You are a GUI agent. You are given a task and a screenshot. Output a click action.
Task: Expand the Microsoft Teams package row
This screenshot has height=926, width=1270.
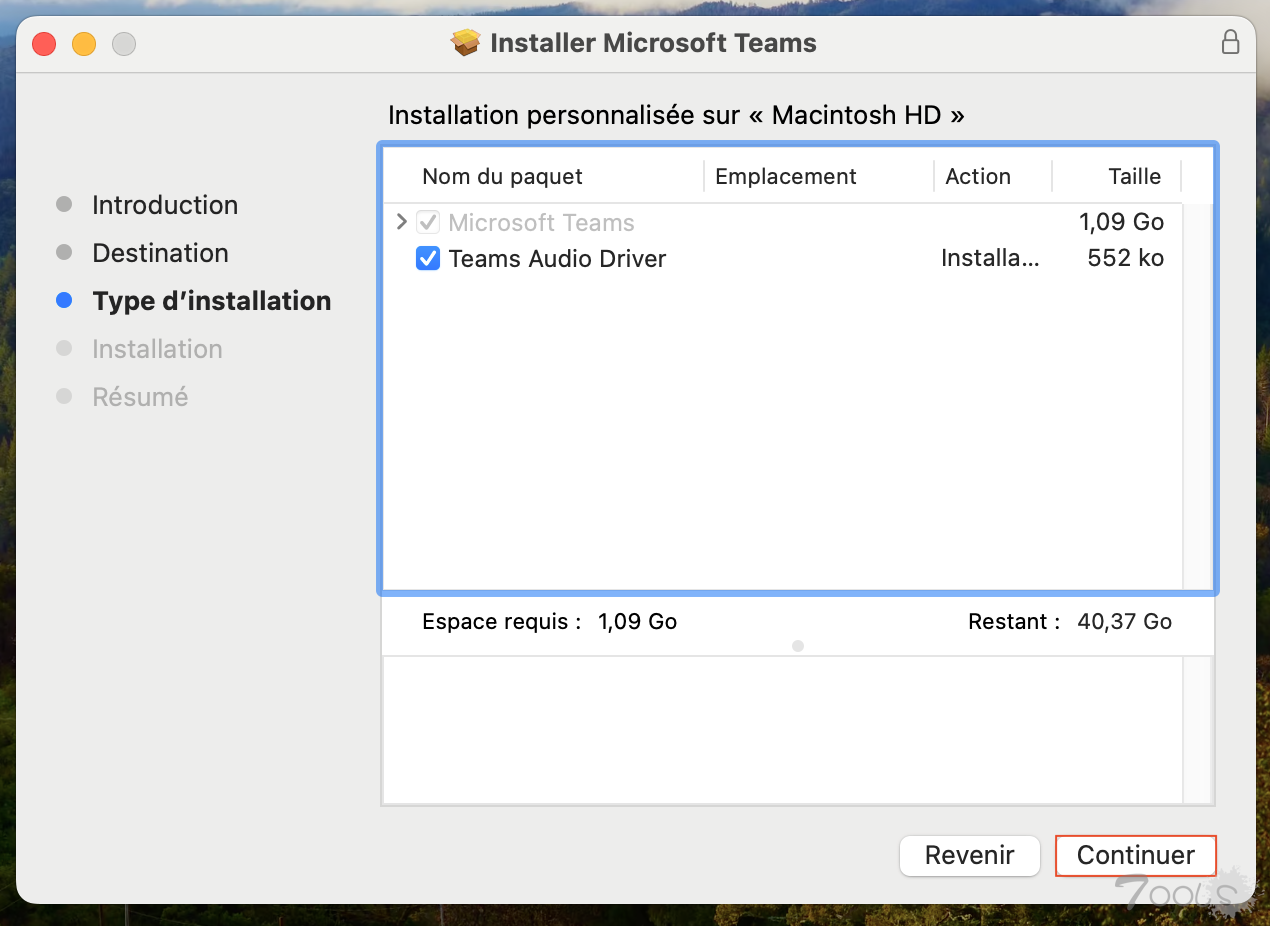(402, 222)
